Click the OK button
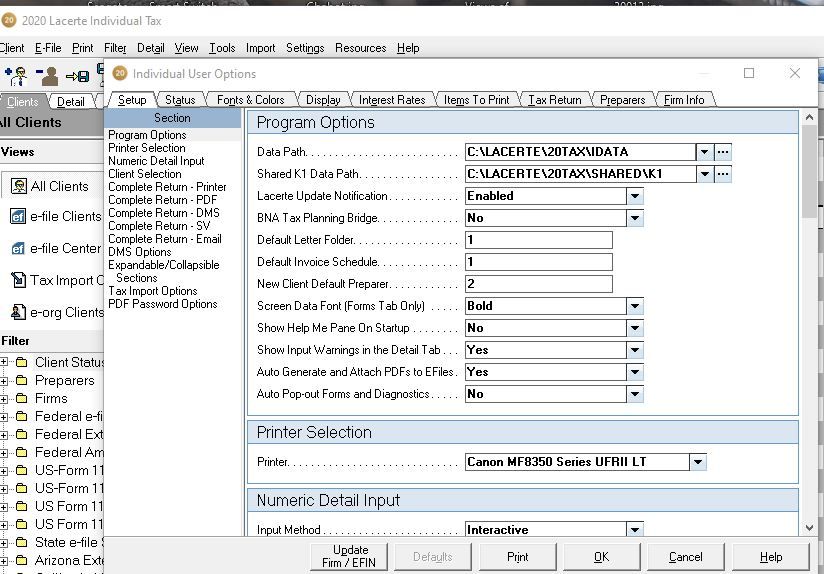The height and width of the screenshot is (574, 824). [601, 557]
